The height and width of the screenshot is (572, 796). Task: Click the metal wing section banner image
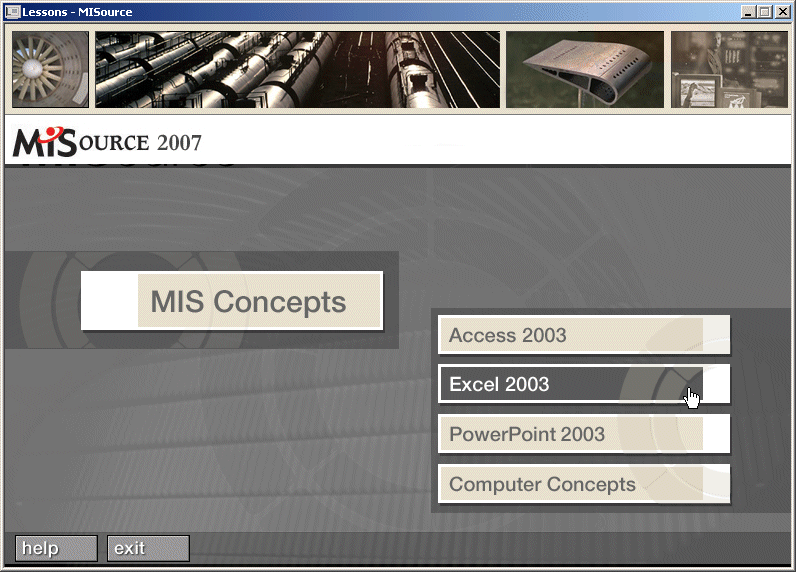(585, 70)
